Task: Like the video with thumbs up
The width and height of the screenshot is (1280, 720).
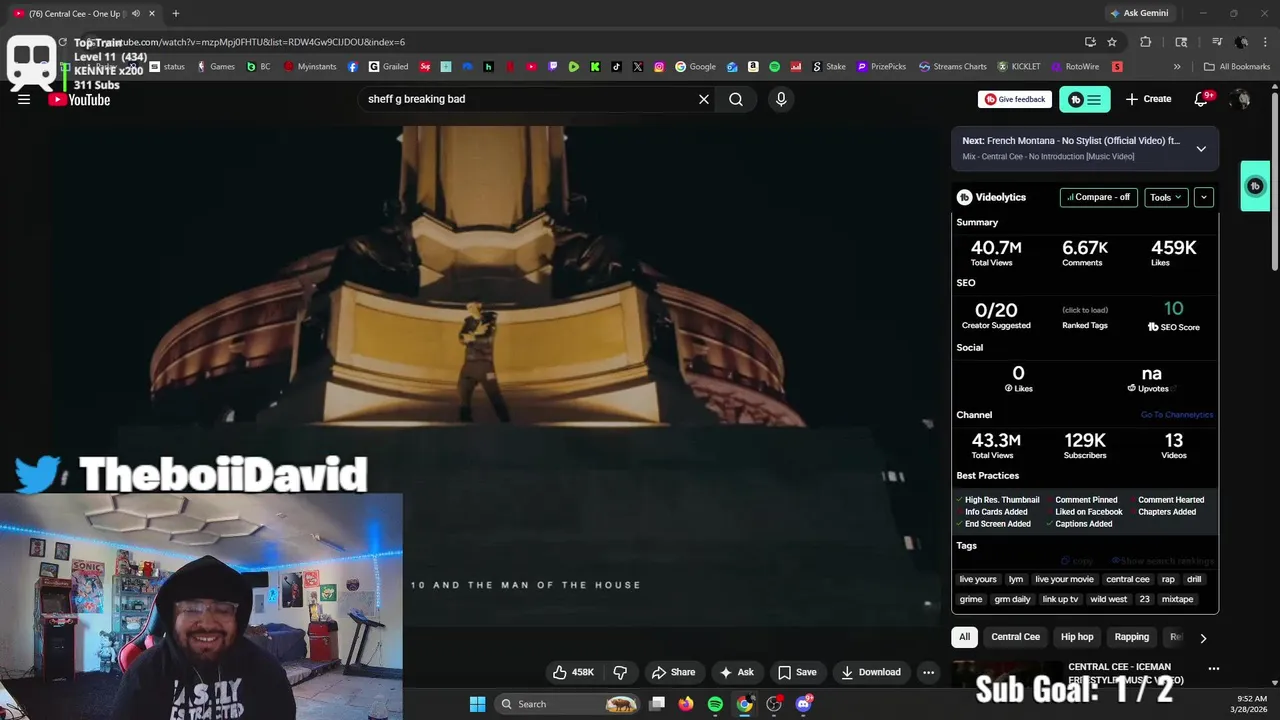Action: coord(574,672)
